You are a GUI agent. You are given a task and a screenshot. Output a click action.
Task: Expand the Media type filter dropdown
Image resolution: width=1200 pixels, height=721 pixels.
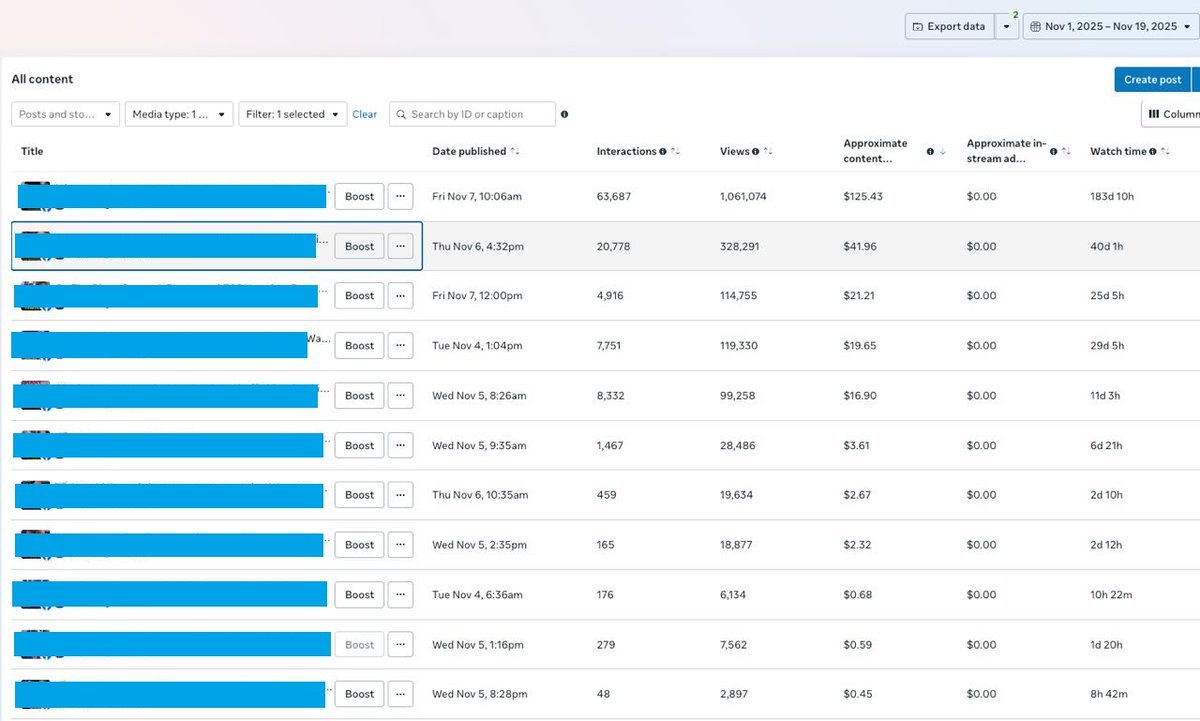[179, 115]
